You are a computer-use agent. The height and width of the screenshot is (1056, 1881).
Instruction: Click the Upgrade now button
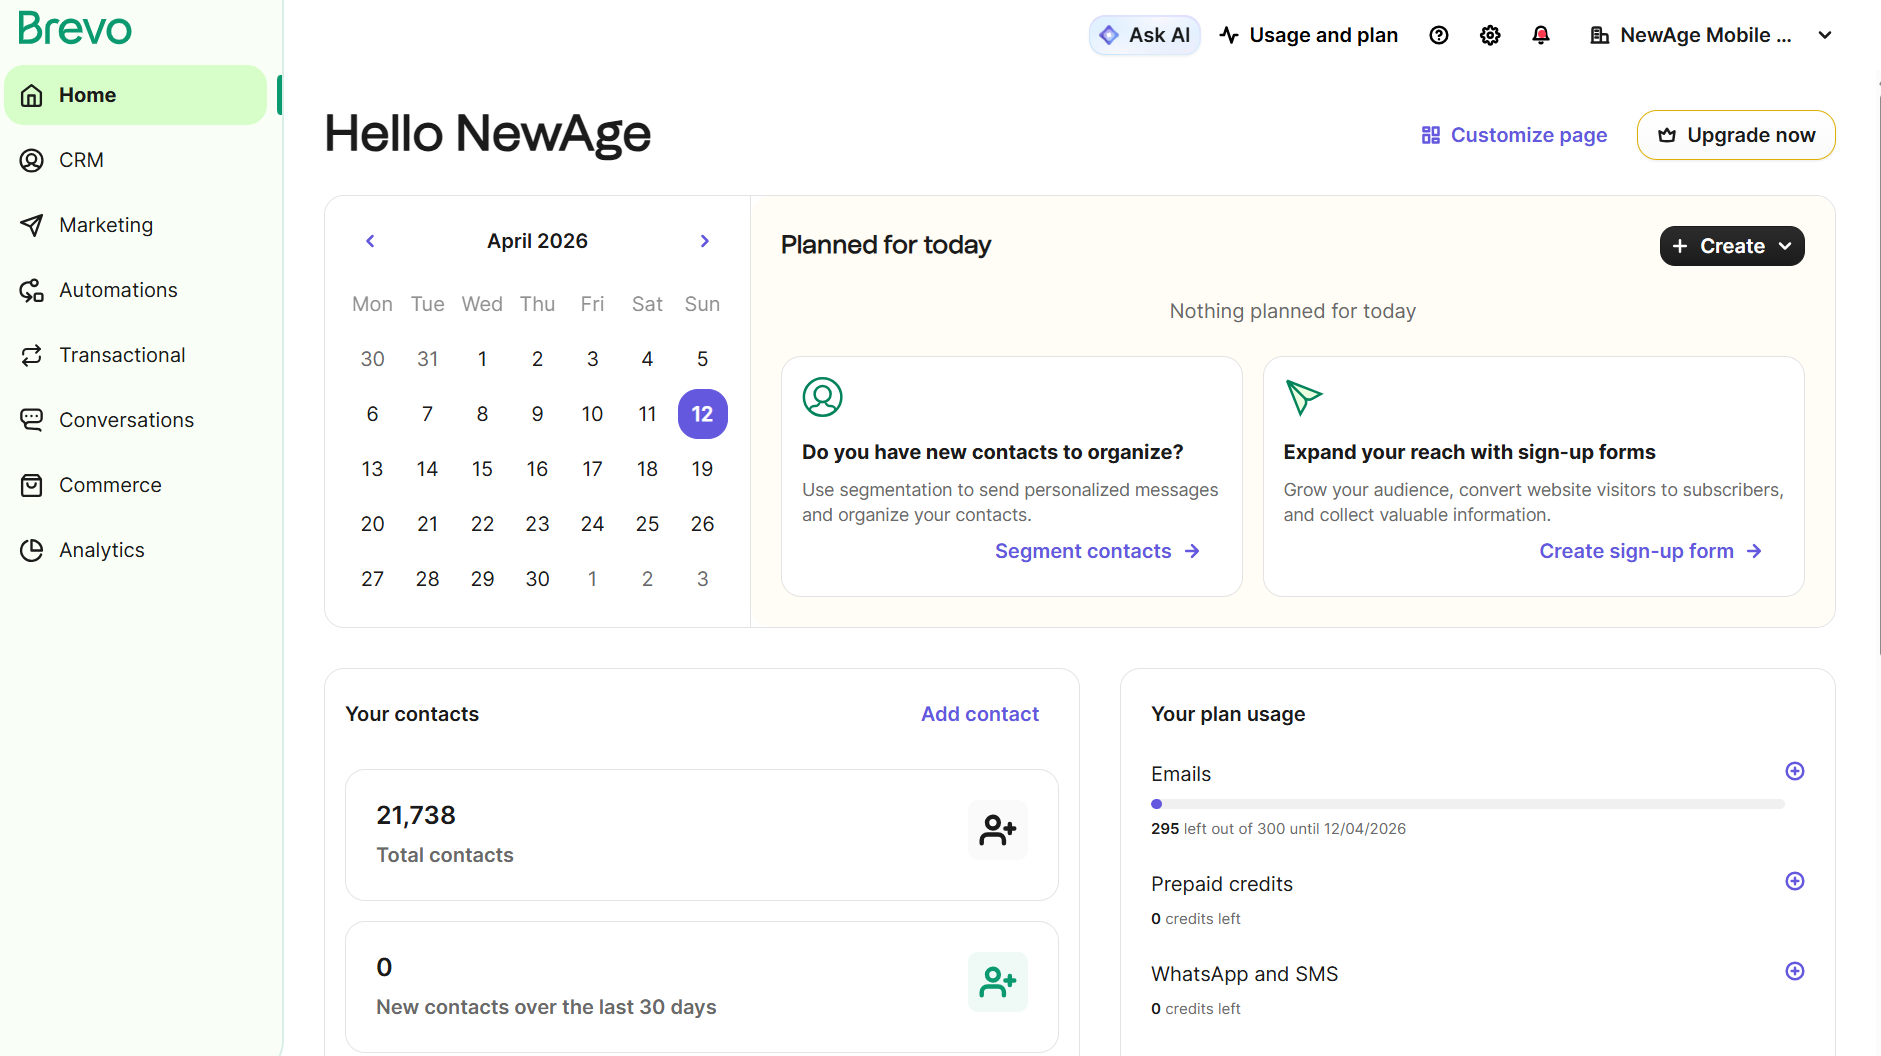tap(1736, 135)
